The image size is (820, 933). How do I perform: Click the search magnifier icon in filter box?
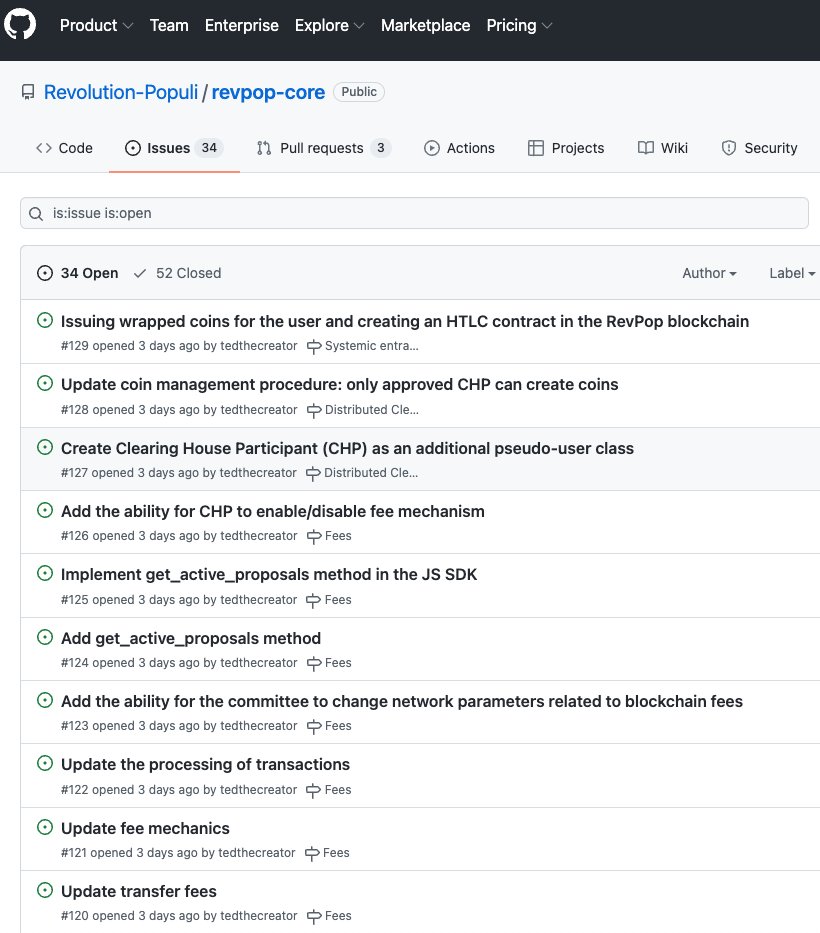click(36, 214)
